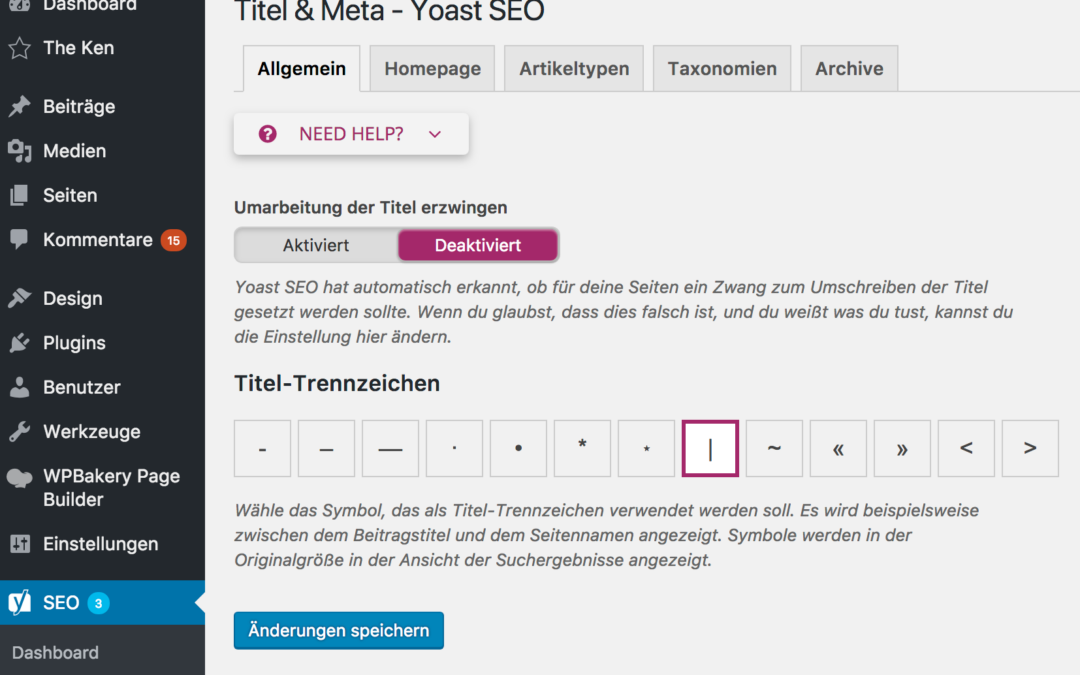Select the paintbrush Design icon
The image size is (1080, 675).
(x=20, y=298)
